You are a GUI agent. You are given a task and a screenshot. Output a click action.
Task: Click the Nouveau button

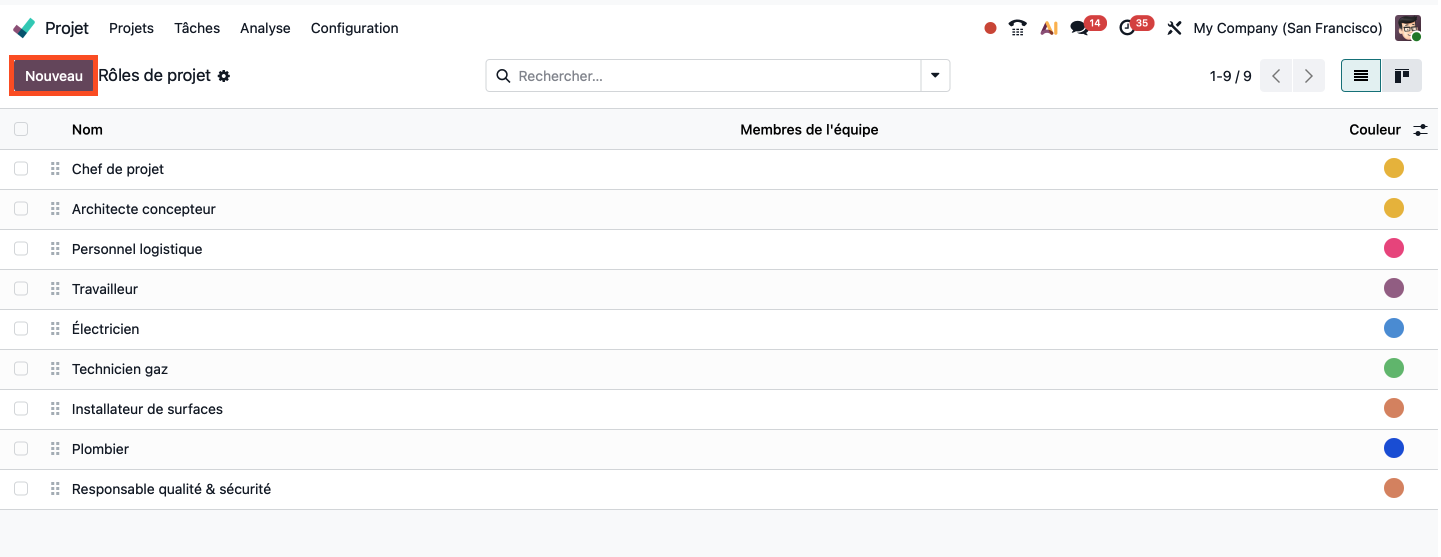(54, 76)
